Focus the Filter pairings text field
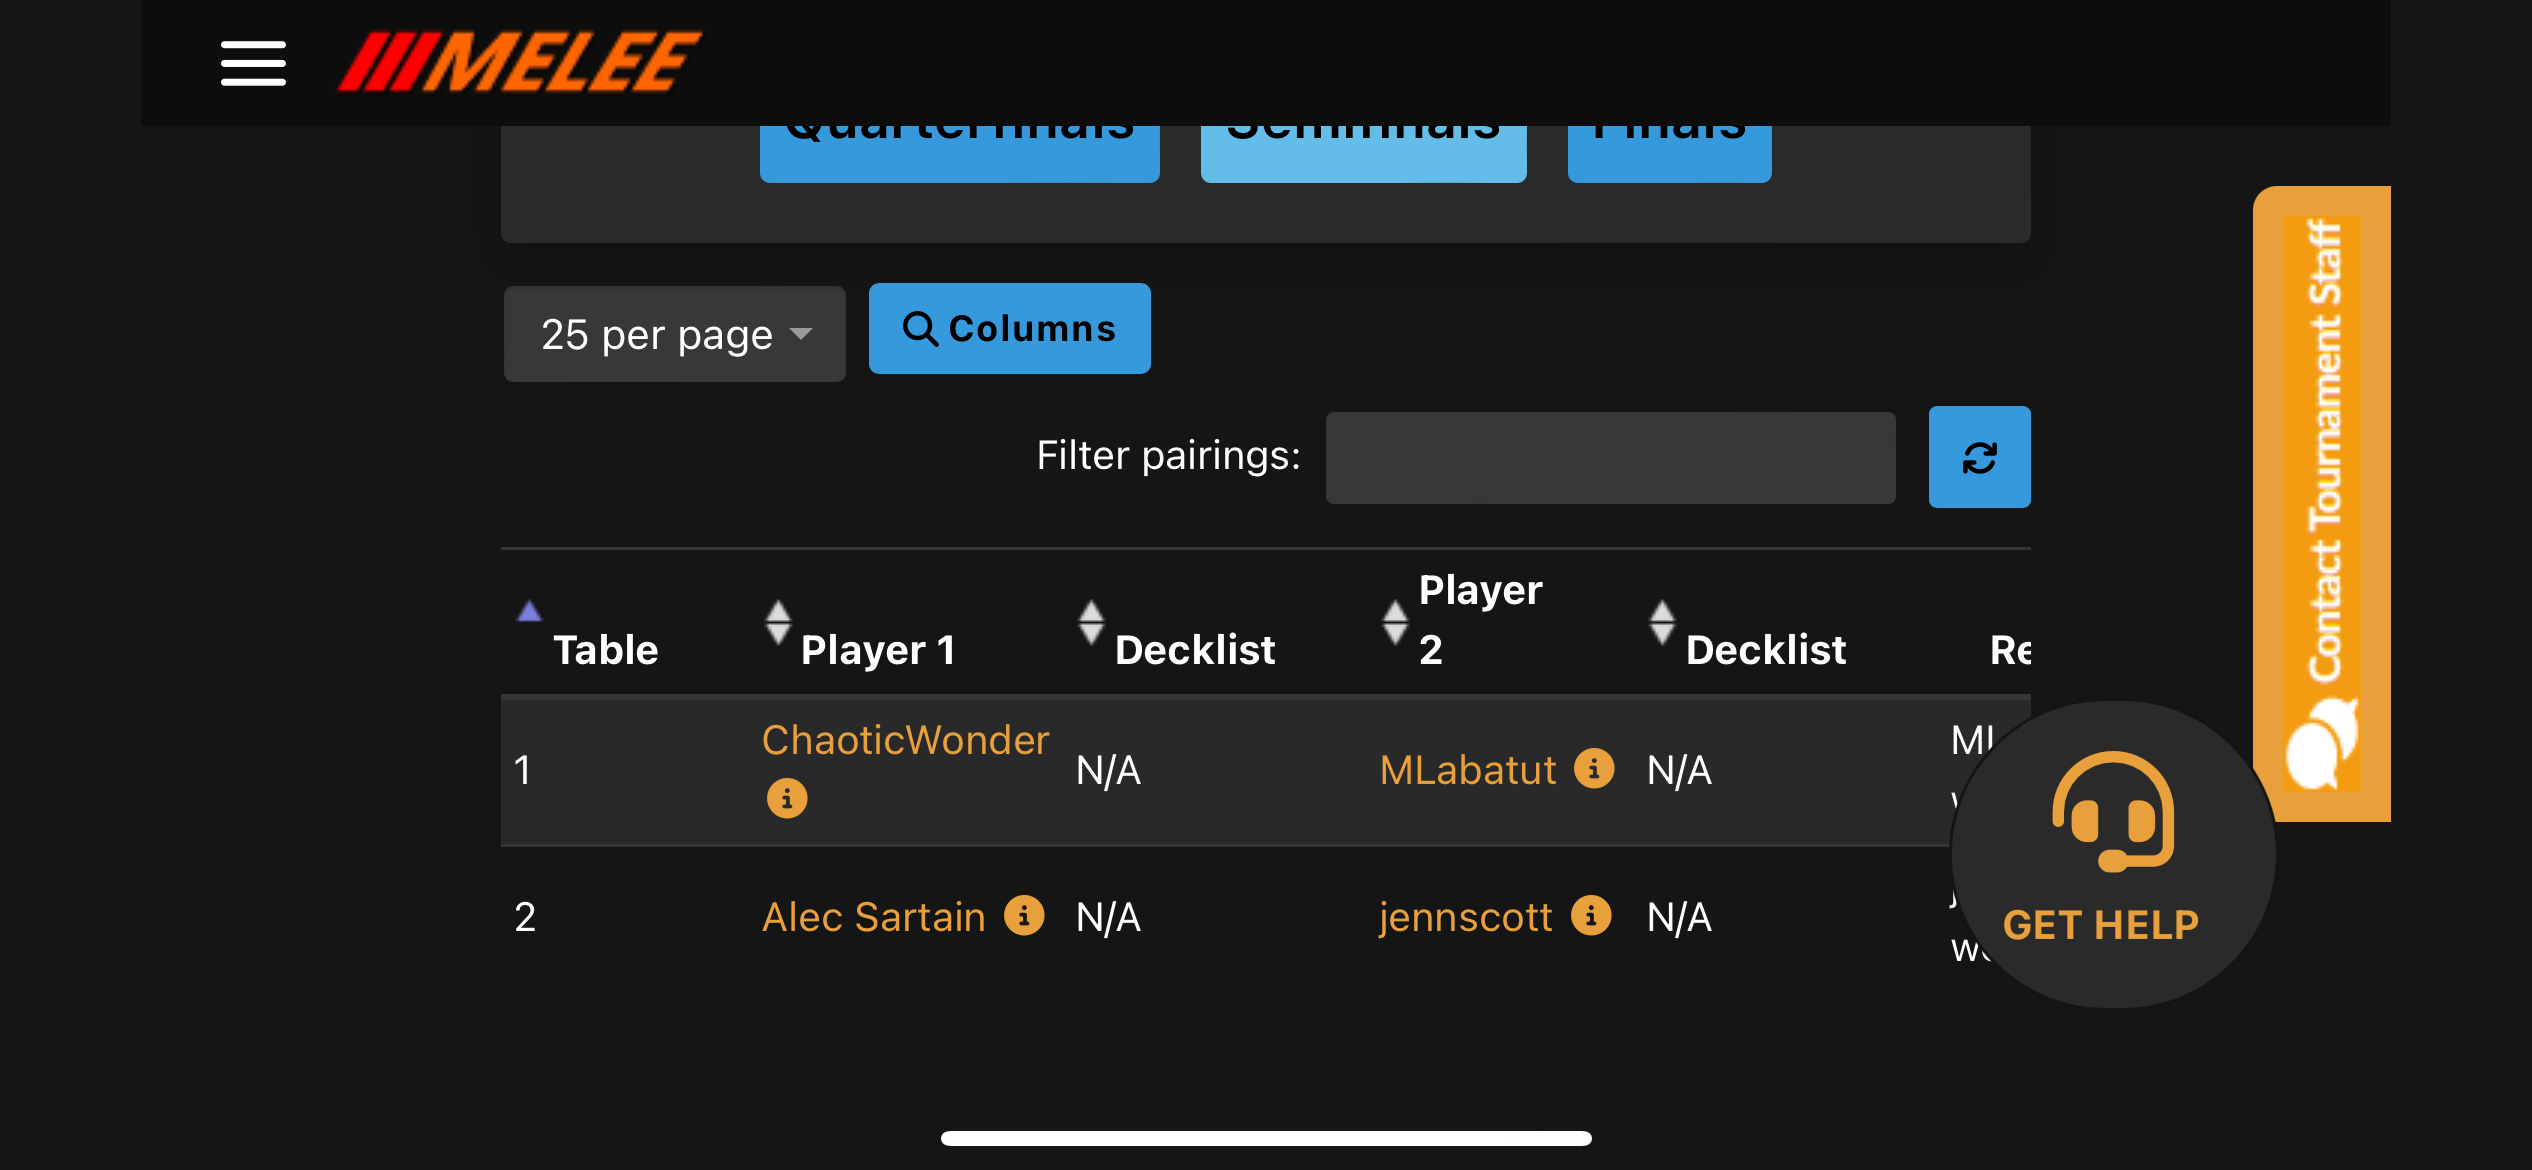2532x1170 pixels. [1610, 457]
